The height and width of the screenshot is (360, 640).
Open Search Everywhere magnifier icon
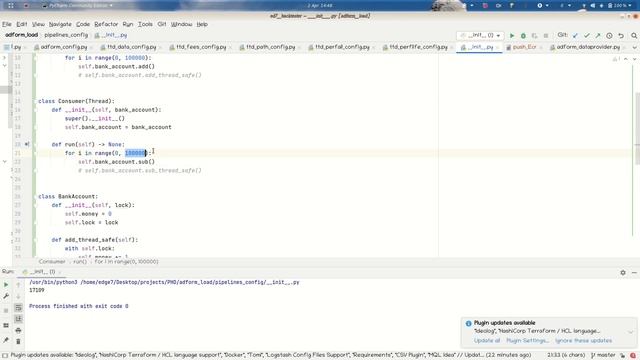click(634, 36)
